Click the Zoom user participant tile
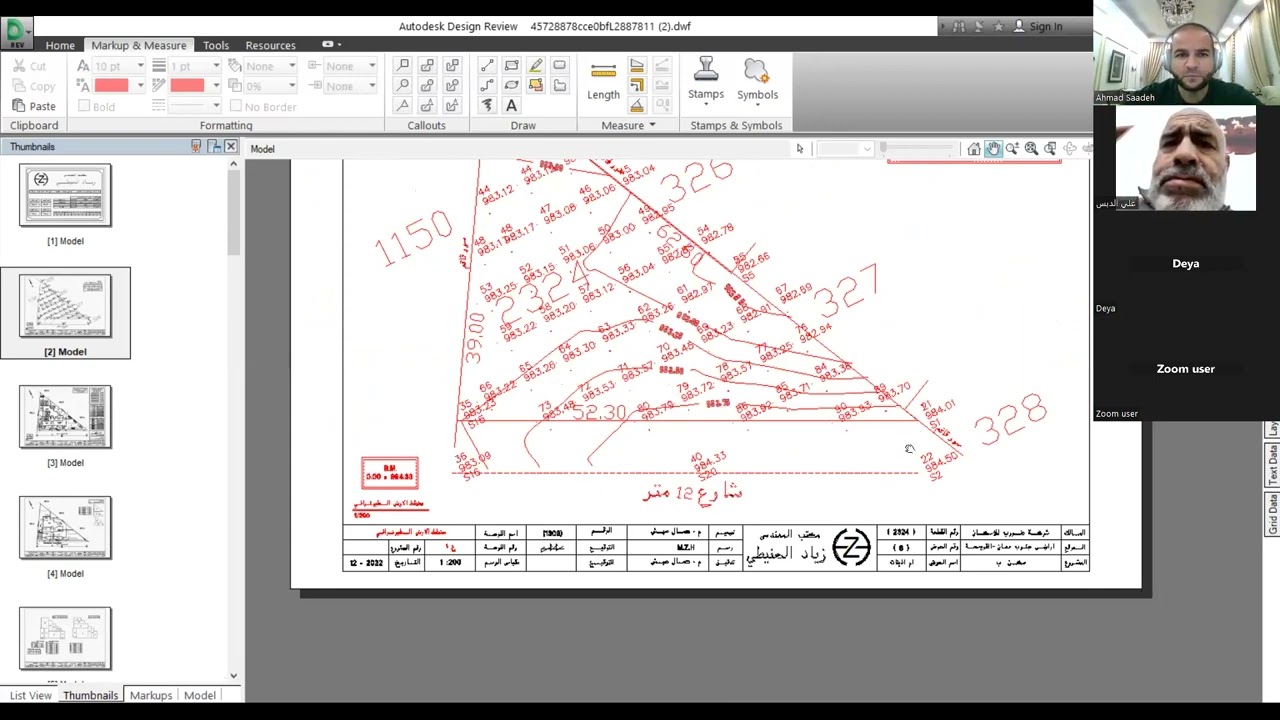Image resolution: width=1280 pixels, height=720 pixels. point(1186,369)
